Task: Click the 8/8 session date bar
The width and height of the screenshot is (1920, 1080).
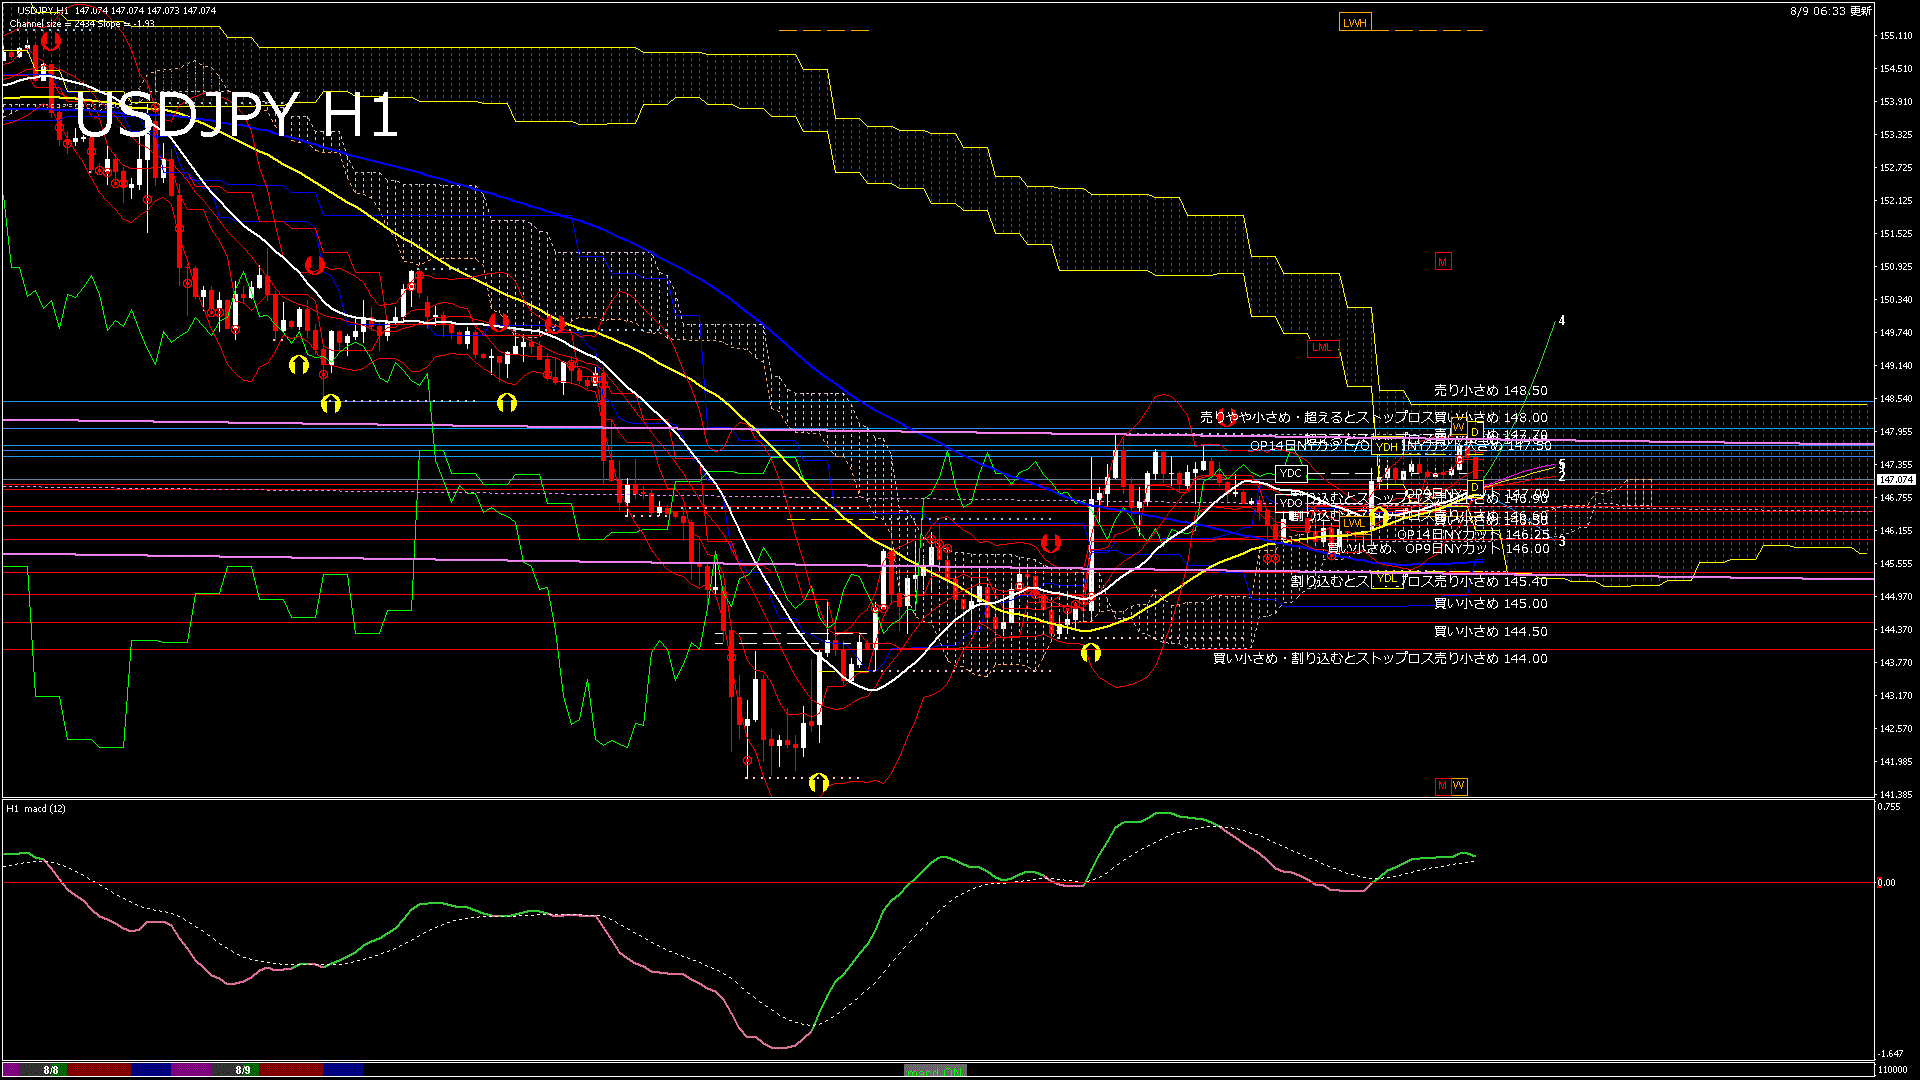Action: click(x=51, y=1070)
